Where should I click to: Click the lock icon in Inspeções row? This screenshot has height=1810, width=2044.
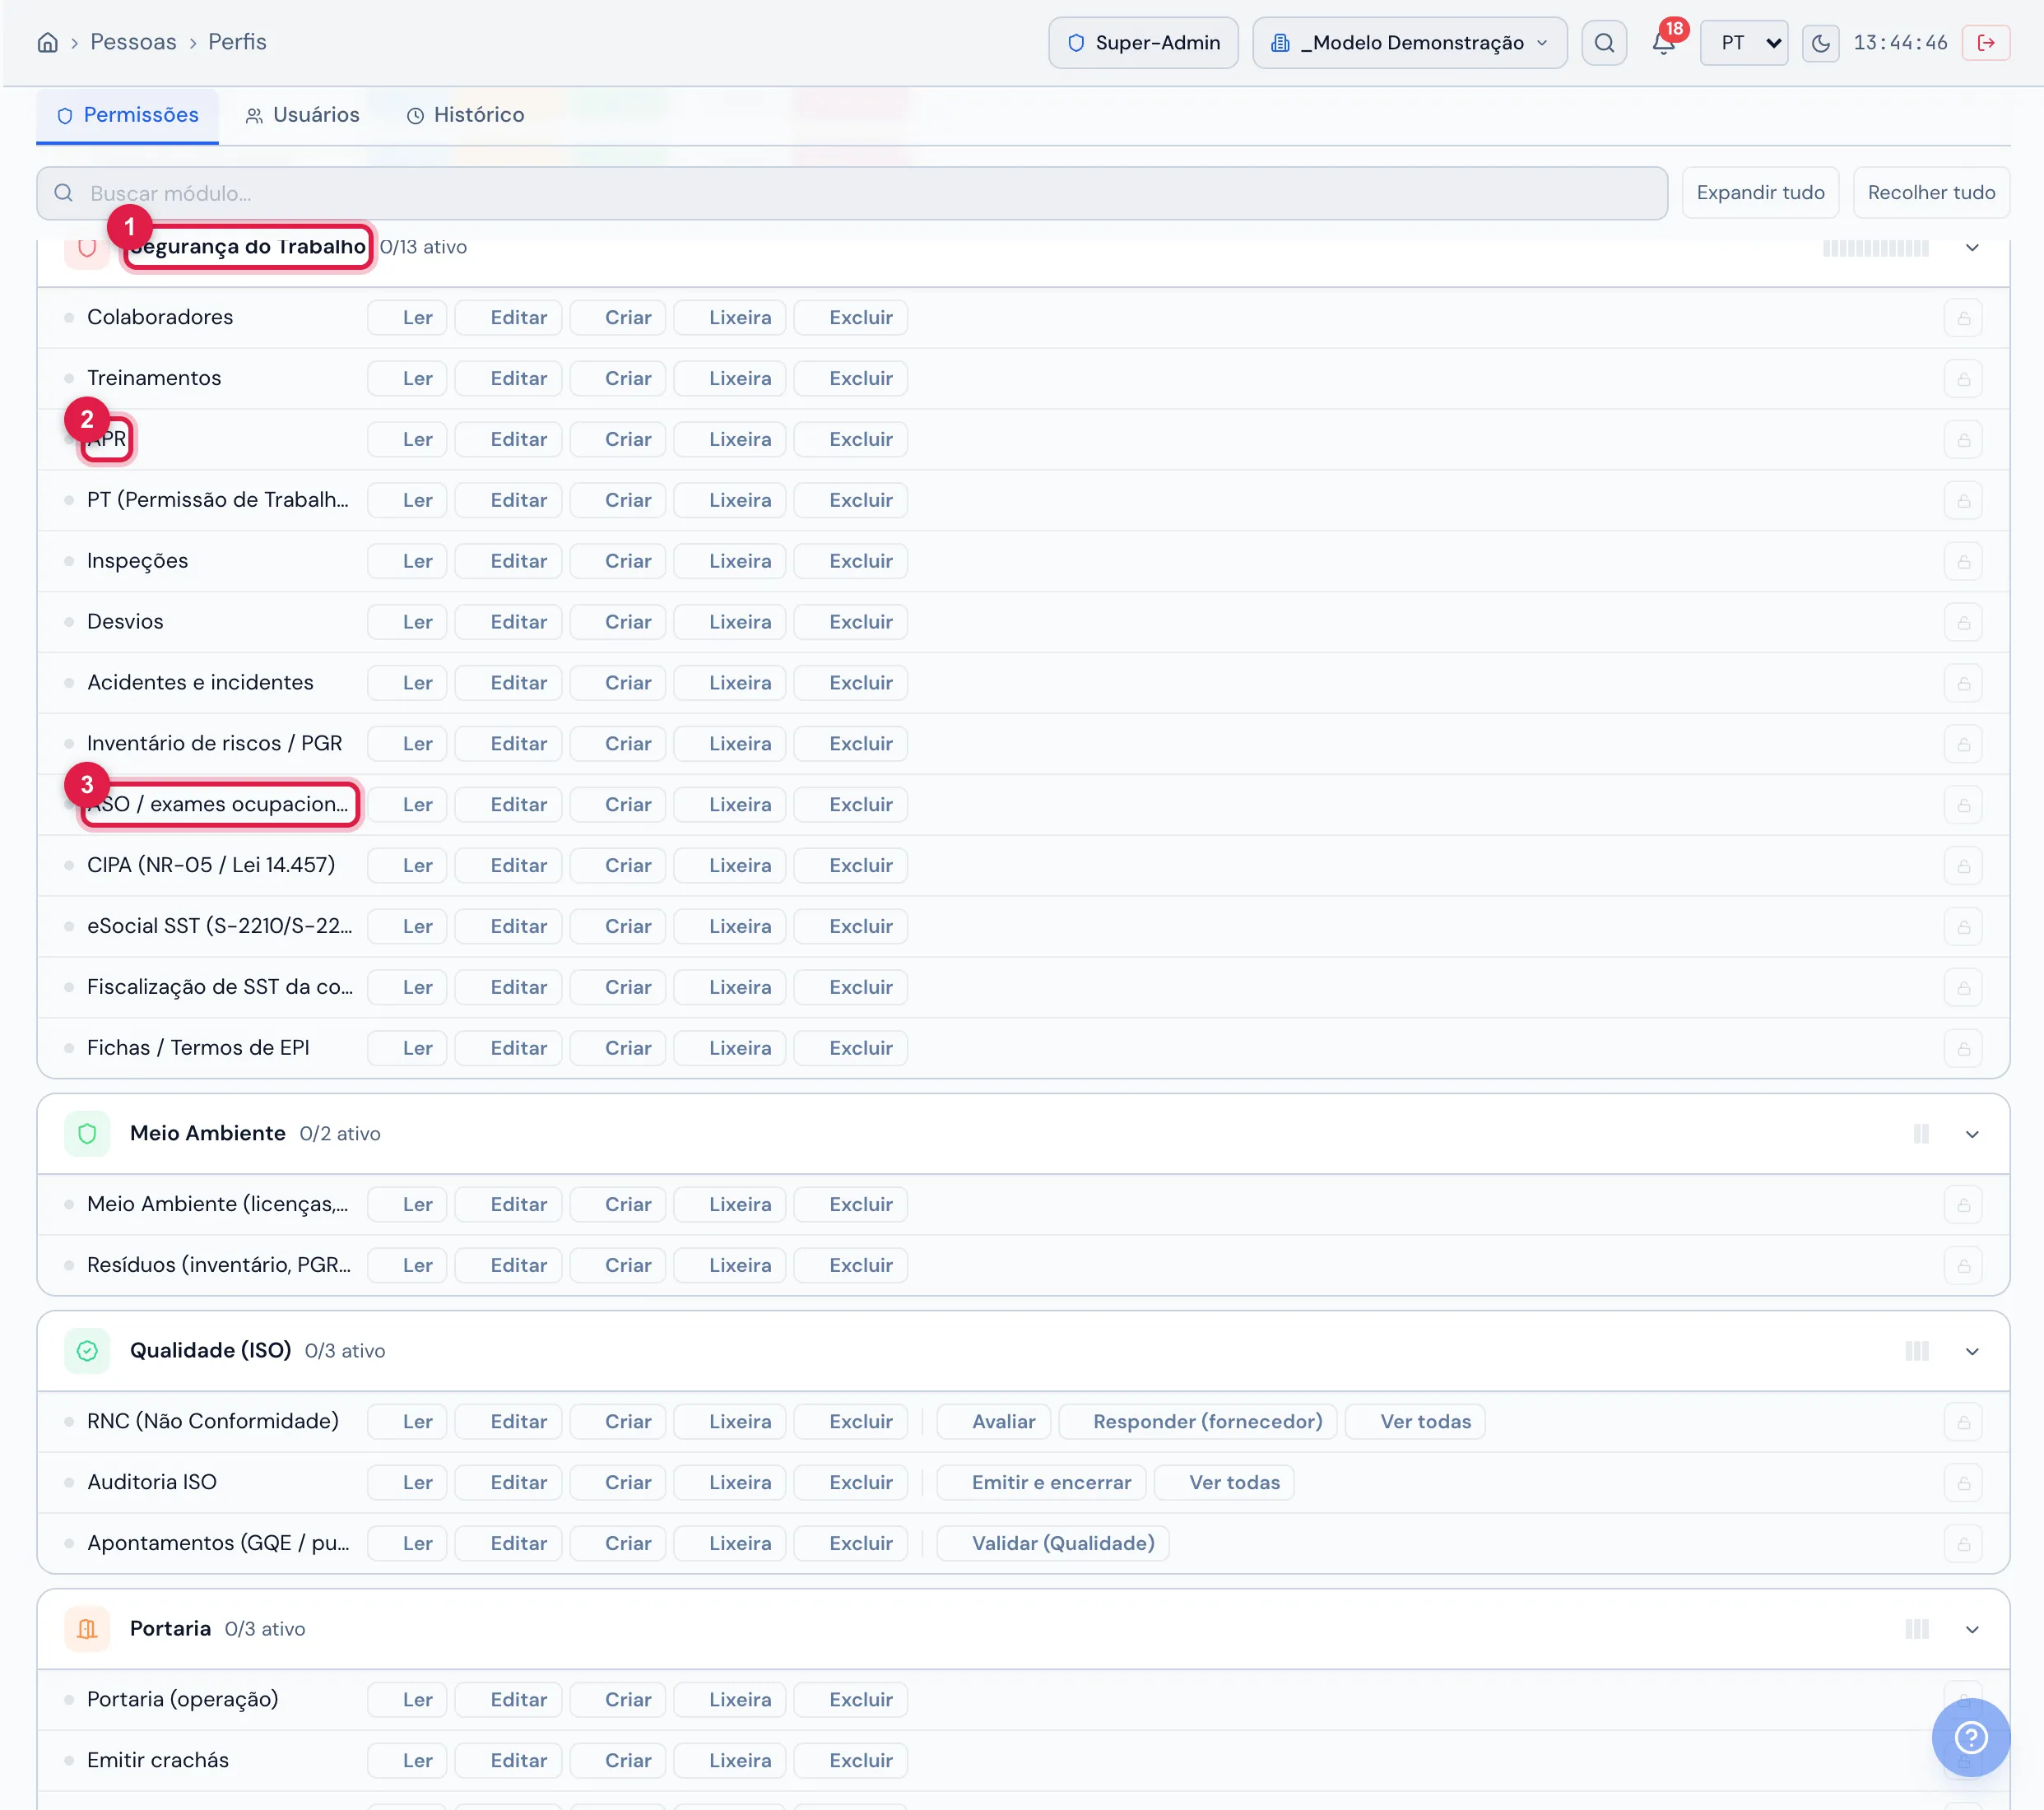(1963, 562)
